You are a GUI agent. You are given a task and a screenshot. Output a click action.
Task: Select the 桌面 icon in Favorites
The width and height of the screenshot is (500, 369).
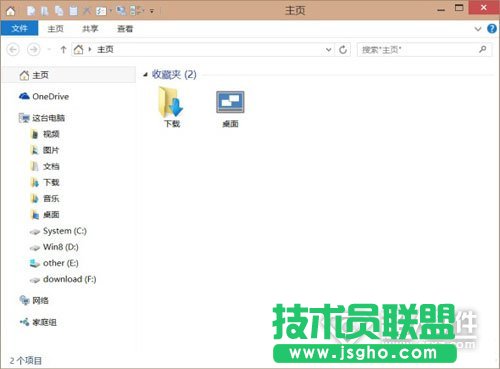point(230,102)
